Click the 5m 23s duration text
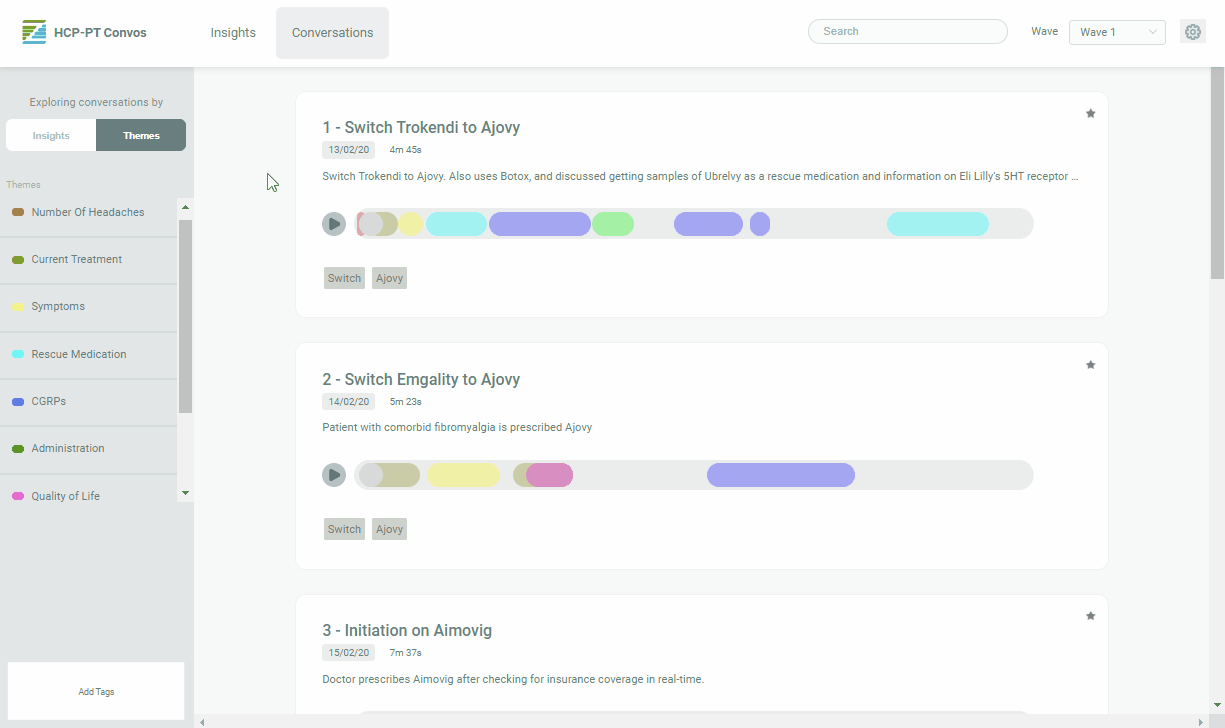 pos(405,402)
